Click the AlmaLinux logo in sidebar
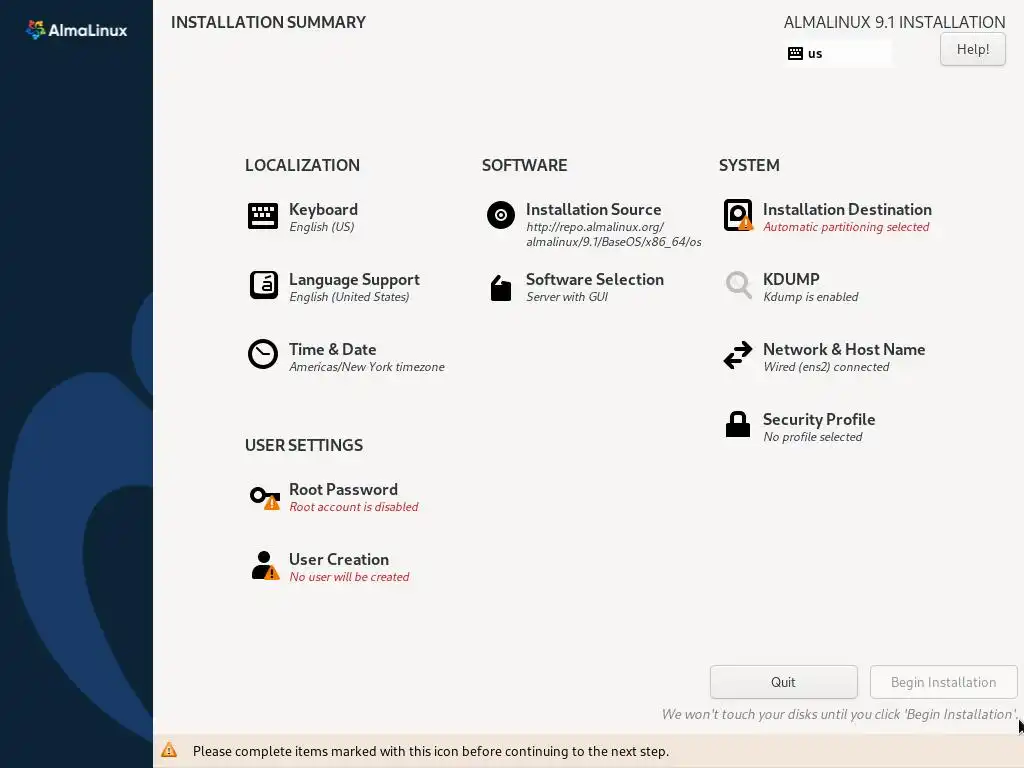1024x768 pixels. (x=76, y=30)
